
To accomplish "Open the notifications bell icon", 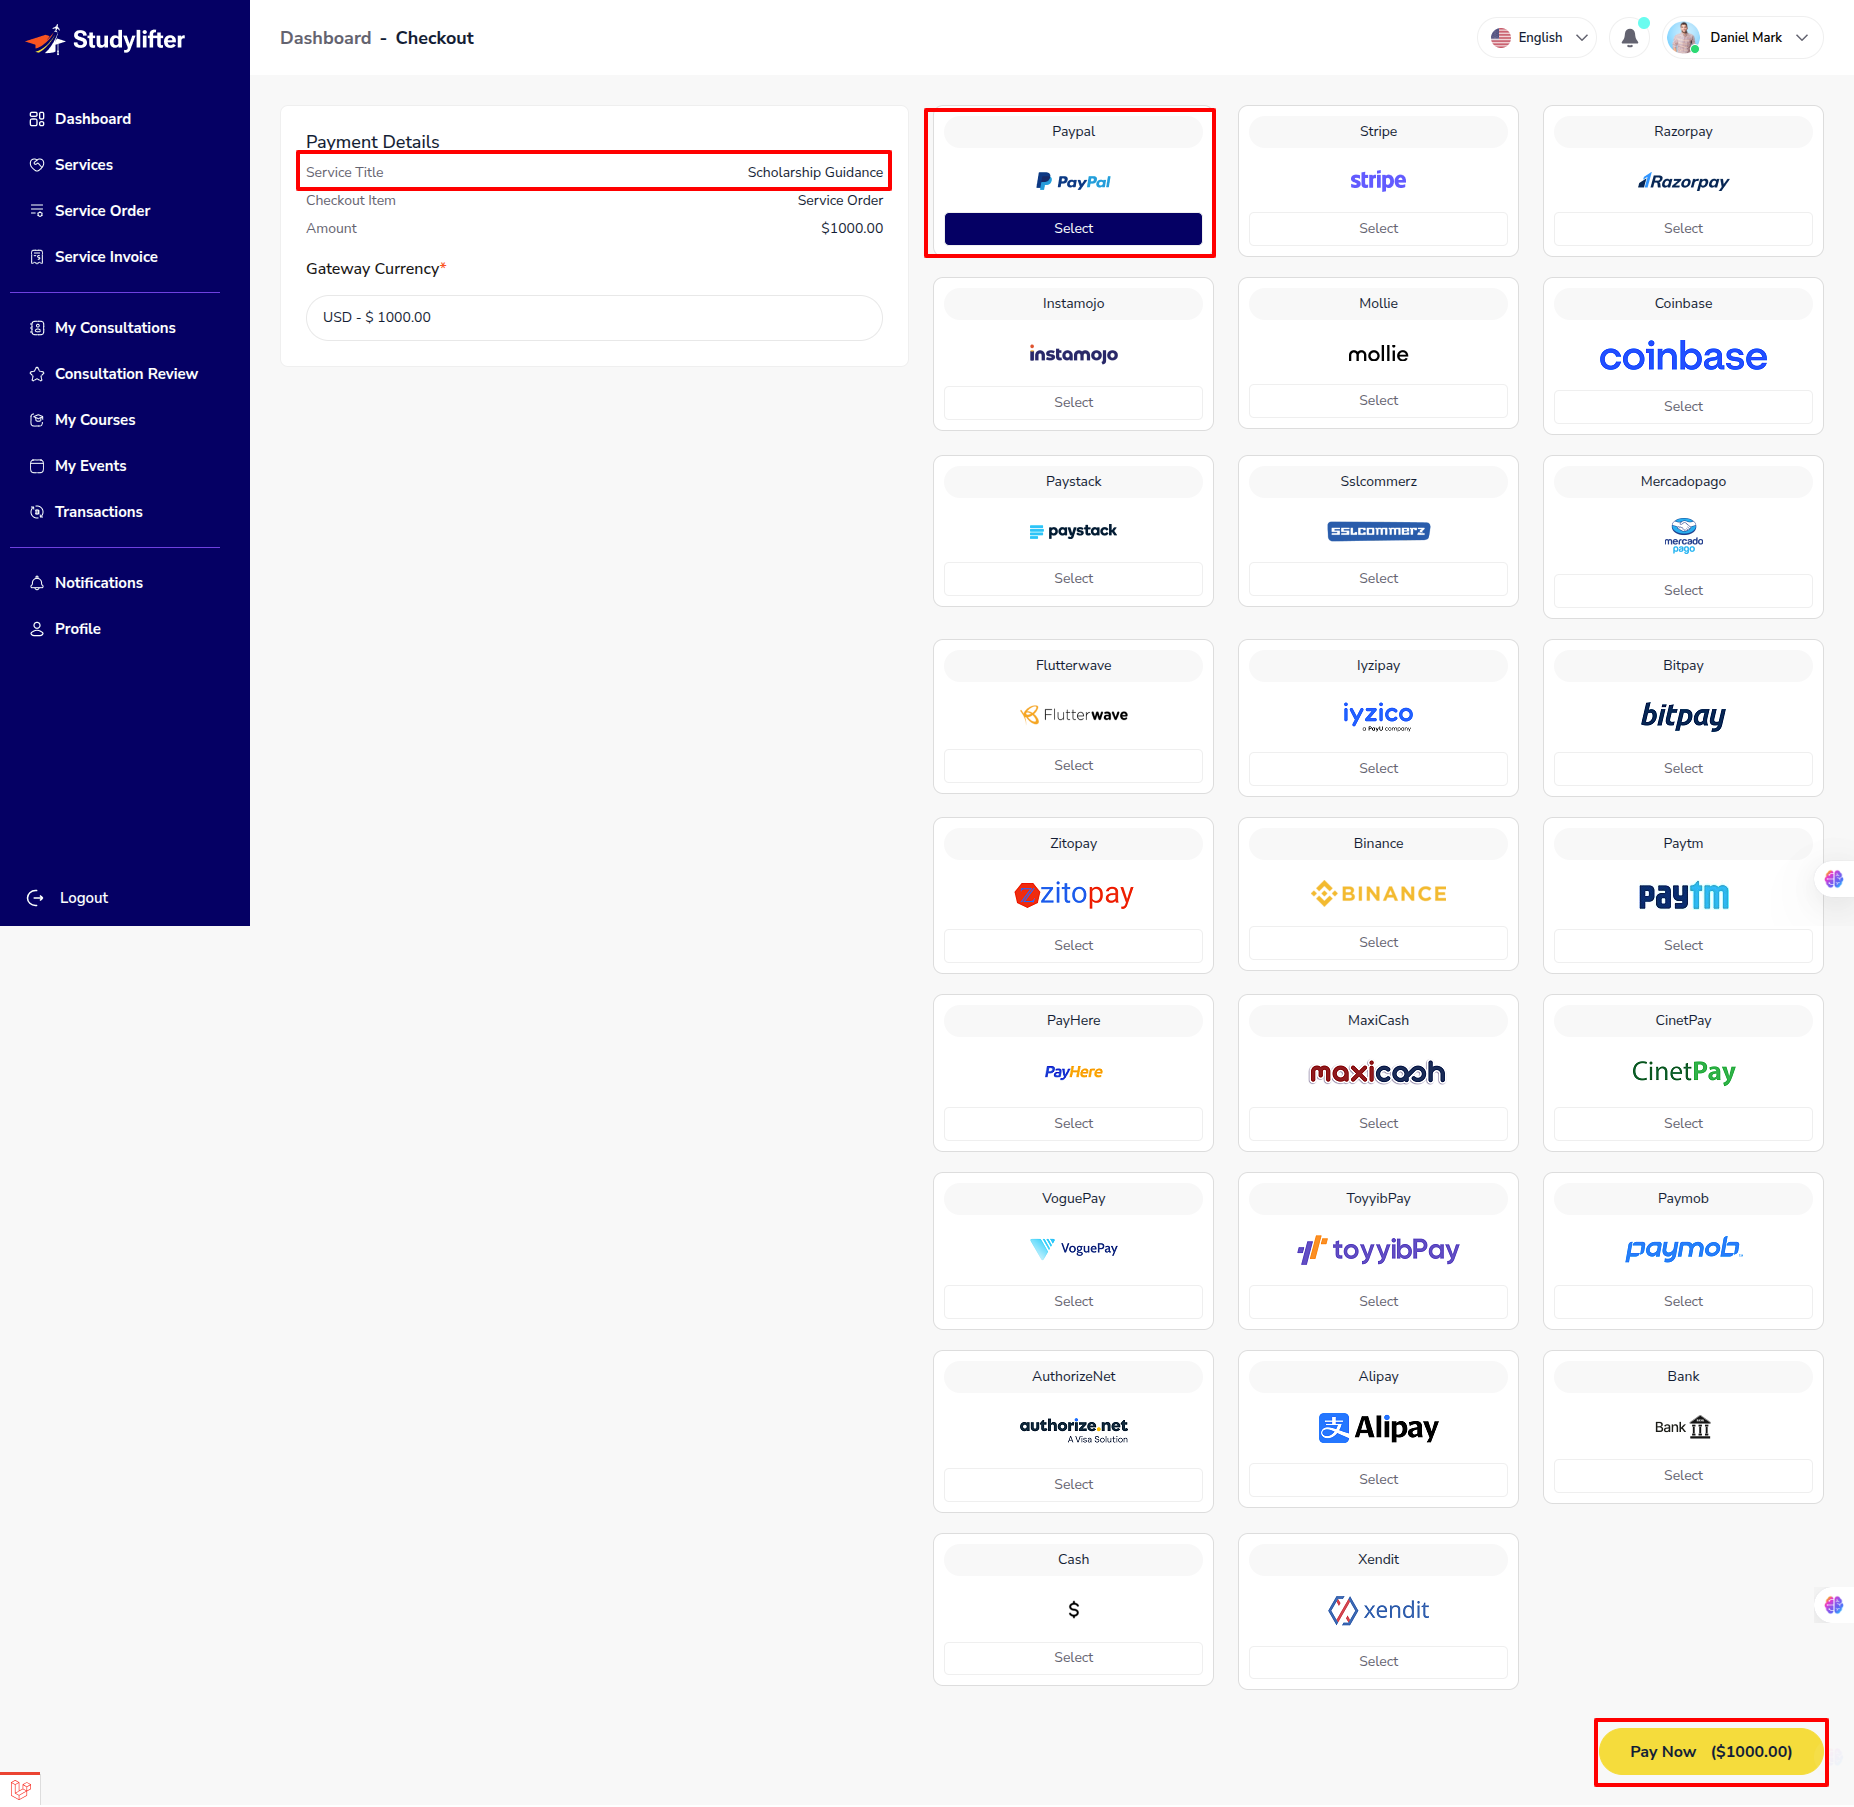I will click(x=1629, y=38).
